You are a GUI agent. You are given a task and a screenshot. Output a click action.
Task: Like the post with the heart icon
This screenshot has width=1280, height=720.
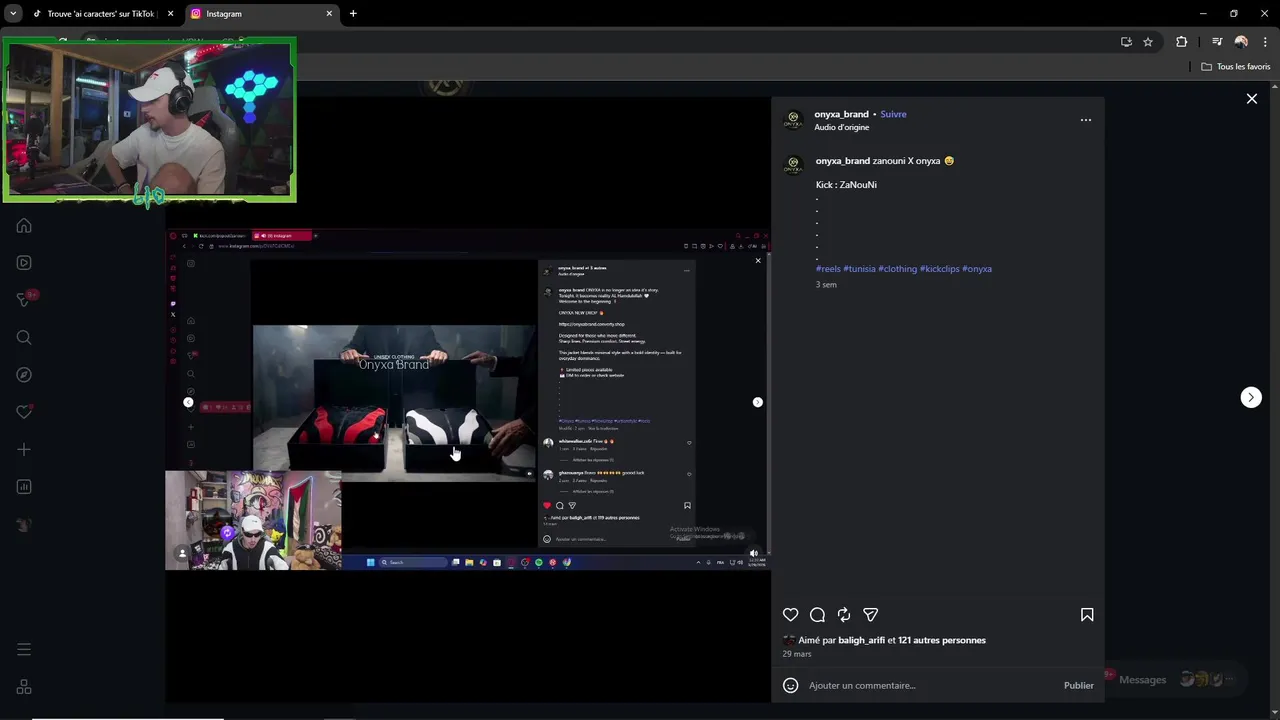791,615
